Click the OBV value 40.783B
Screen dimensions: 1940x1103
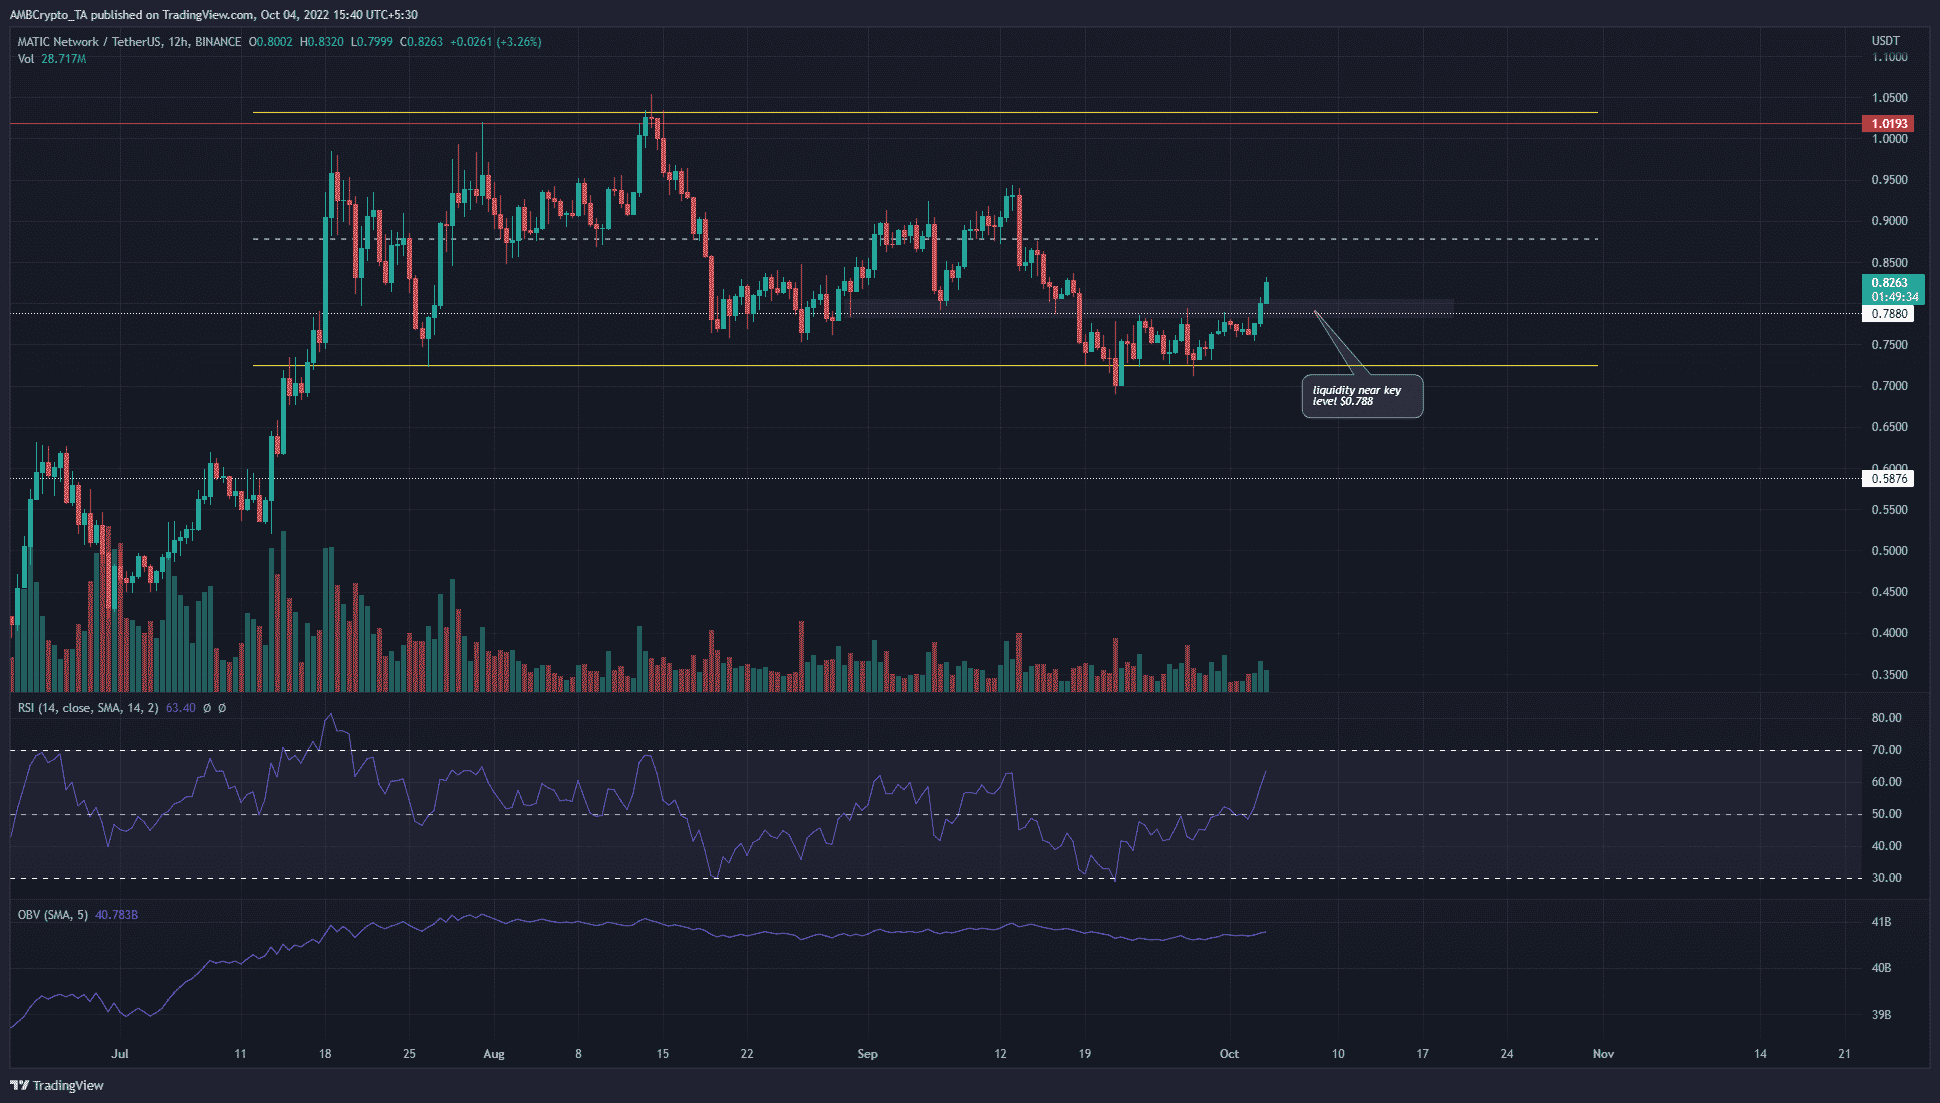click(x=116, y=915)
